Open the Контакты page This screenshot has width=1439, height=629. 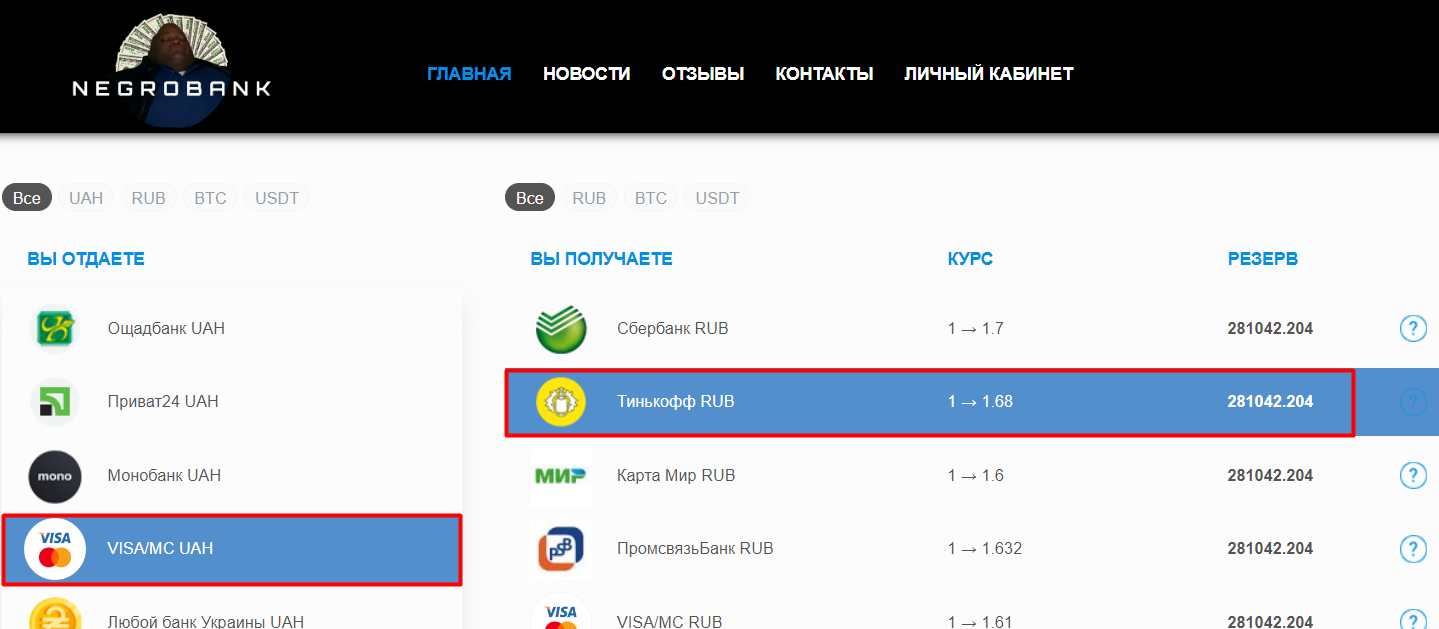824,74
